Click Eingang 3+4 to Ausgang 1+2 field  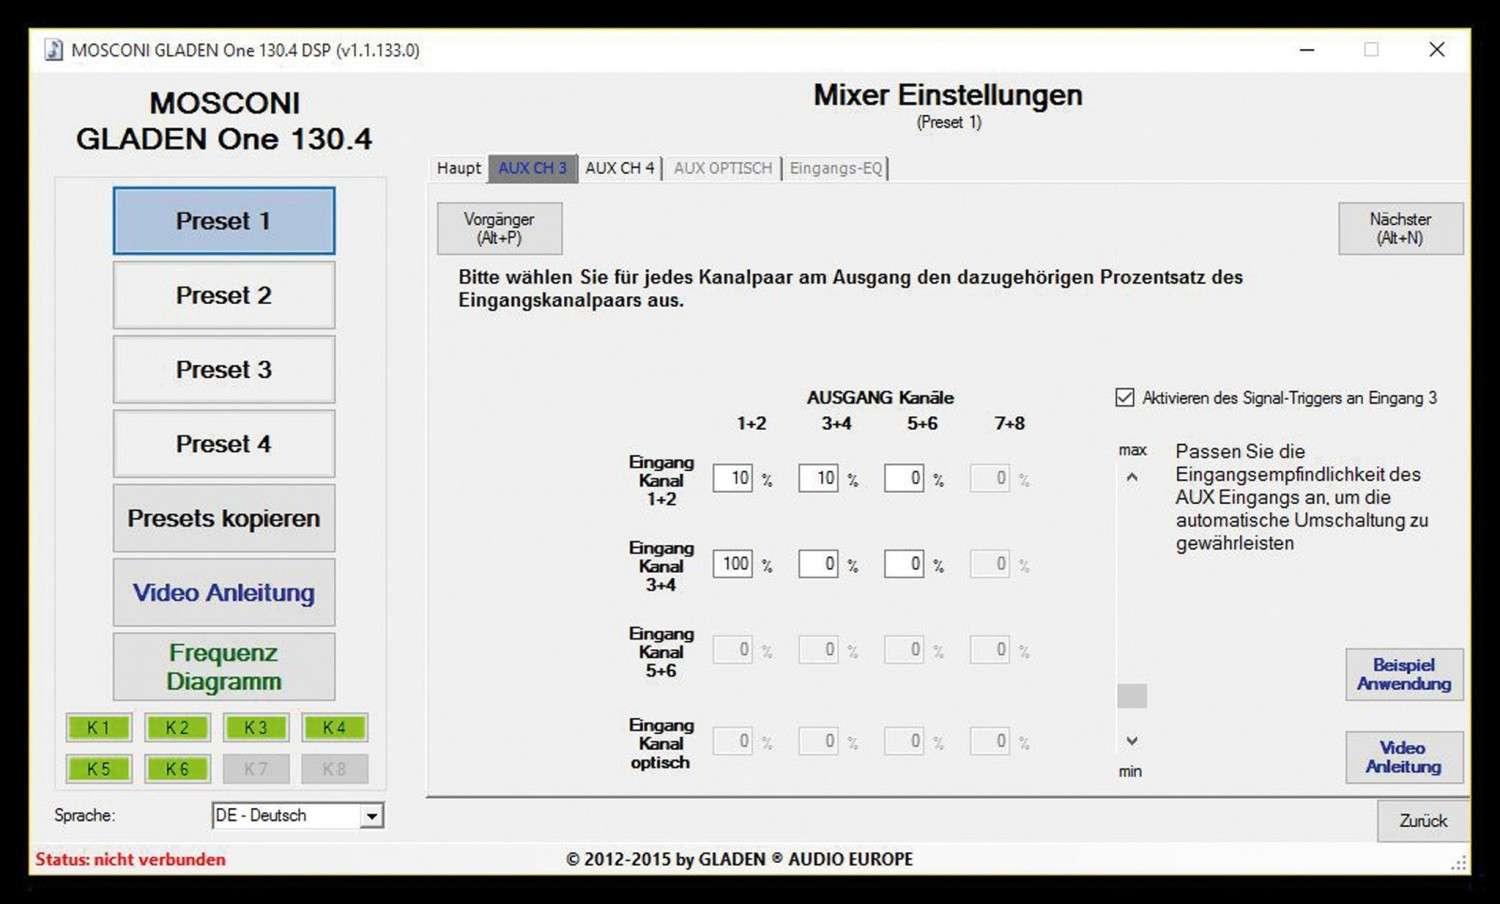click(733, 564)
